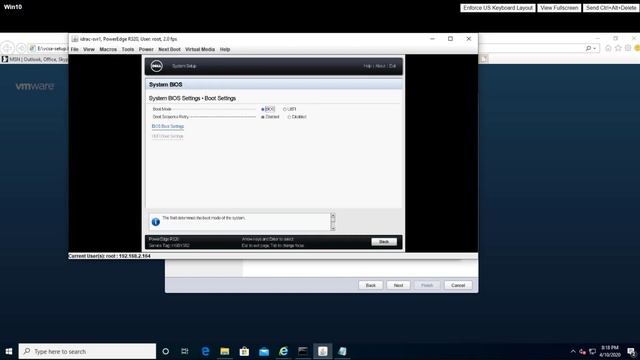Open the View menu in iDRAC console
640x360 pixels.
click(89, 49)
